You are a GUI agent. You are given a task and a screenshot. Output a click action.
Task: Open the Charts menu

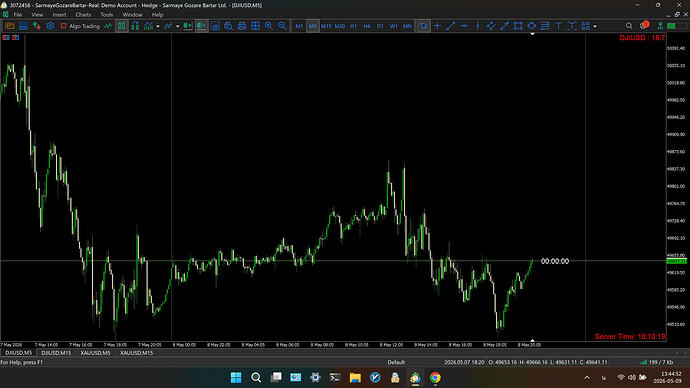(83, 15)
